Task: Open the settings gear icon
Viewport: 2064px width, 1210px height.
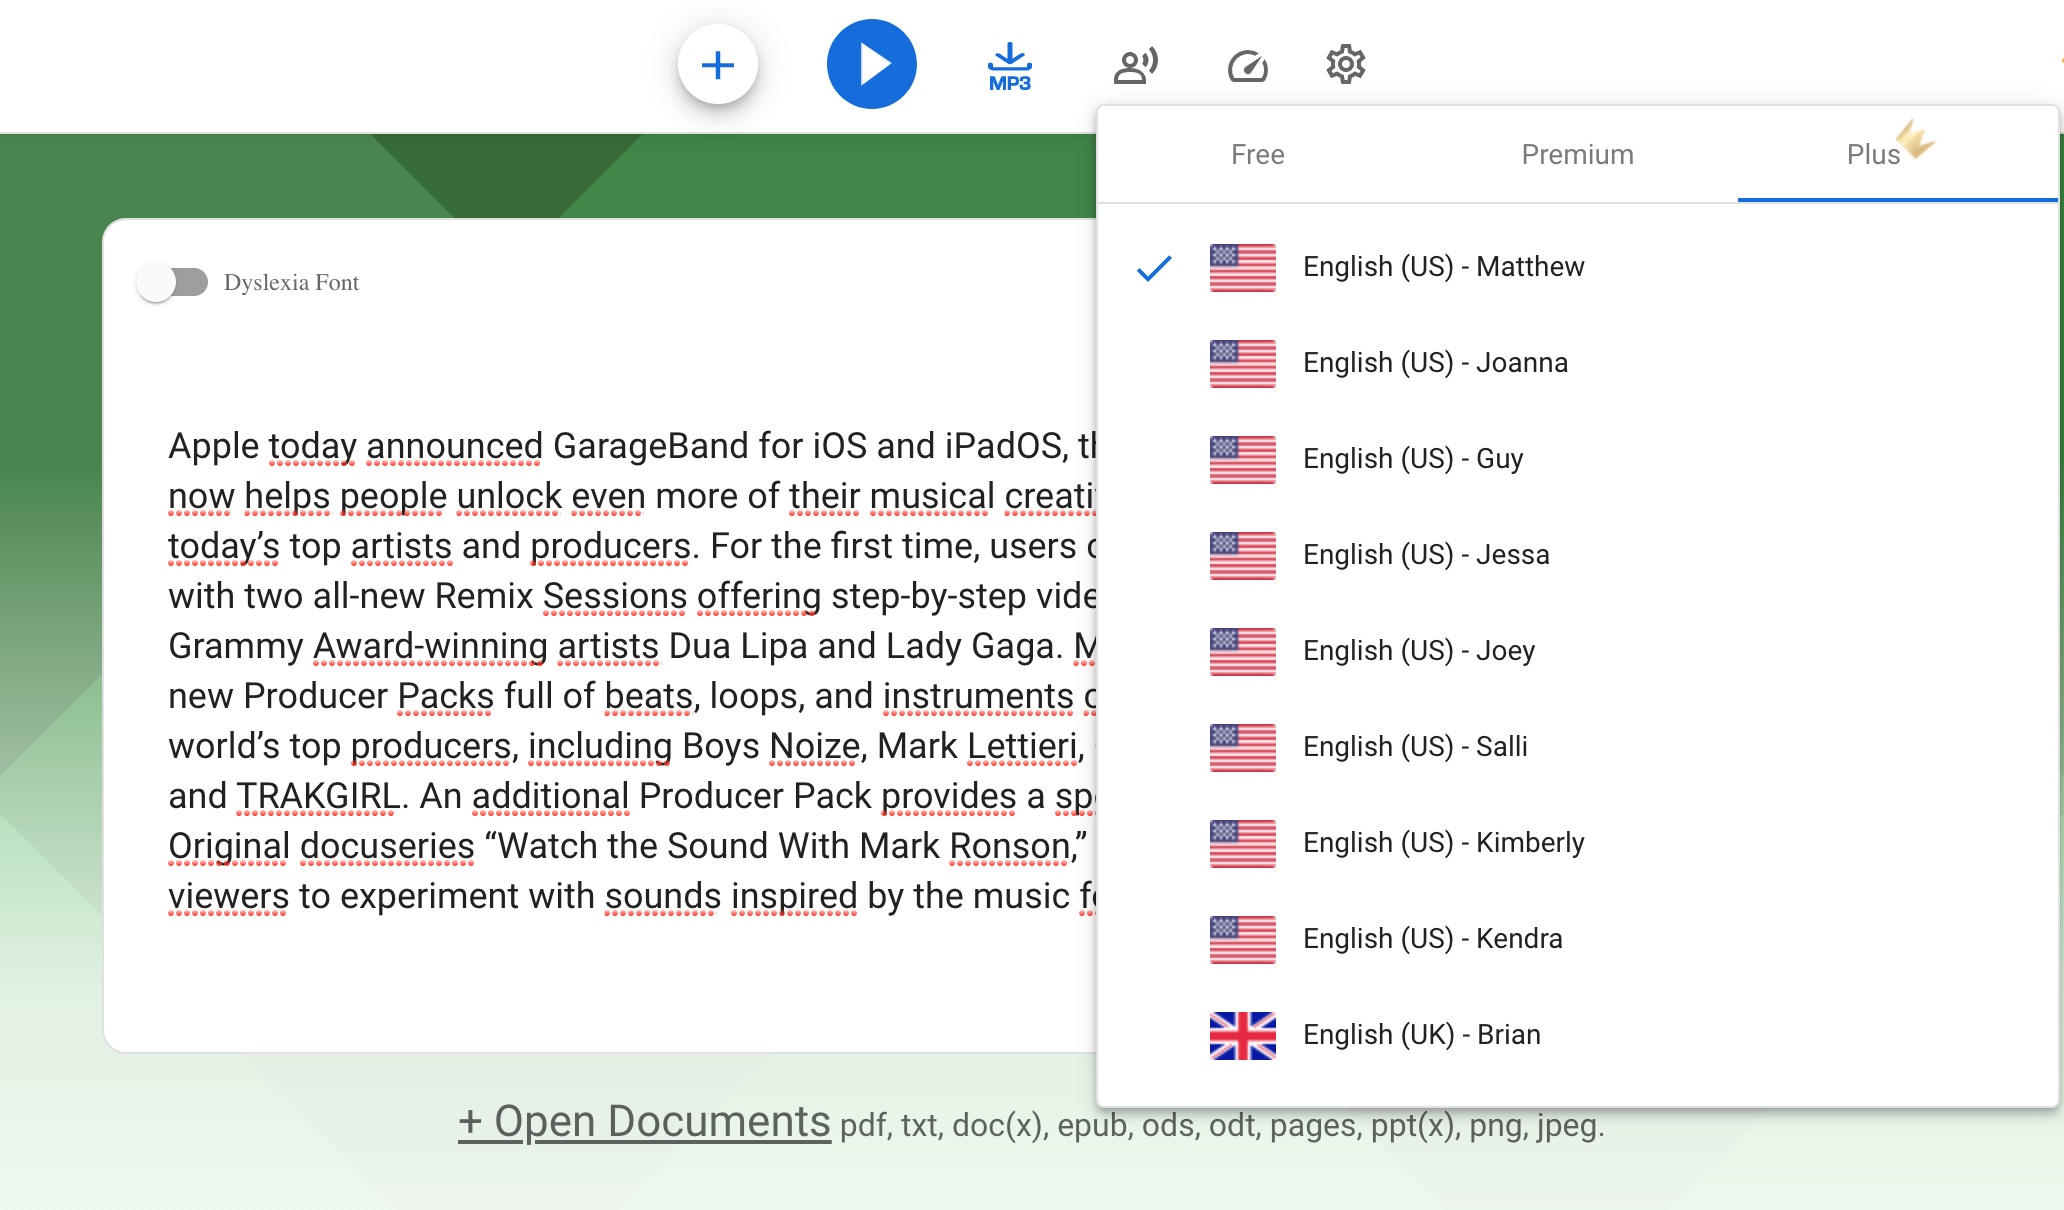Action: click(1345, 64)
